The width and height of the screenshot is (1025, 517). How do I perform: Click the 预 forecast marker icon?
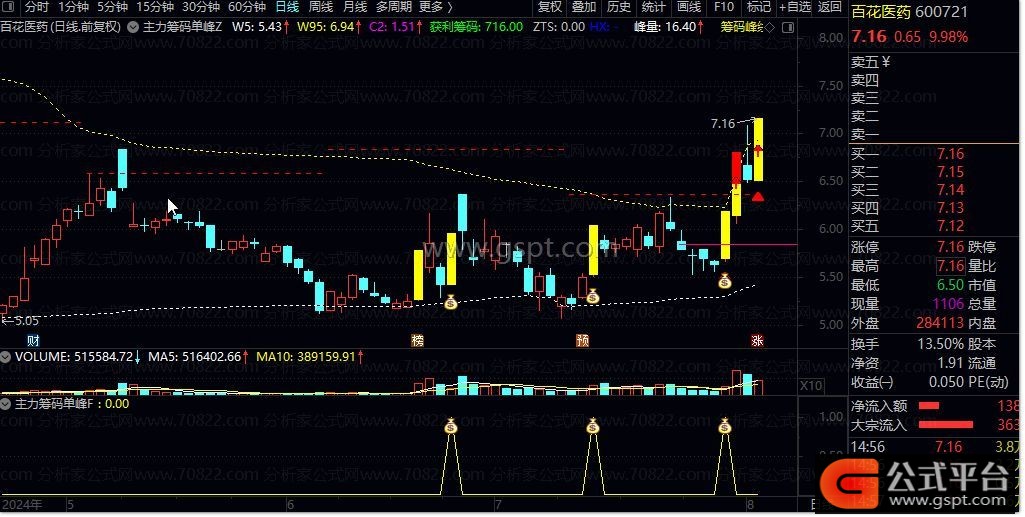coord(582,341)
